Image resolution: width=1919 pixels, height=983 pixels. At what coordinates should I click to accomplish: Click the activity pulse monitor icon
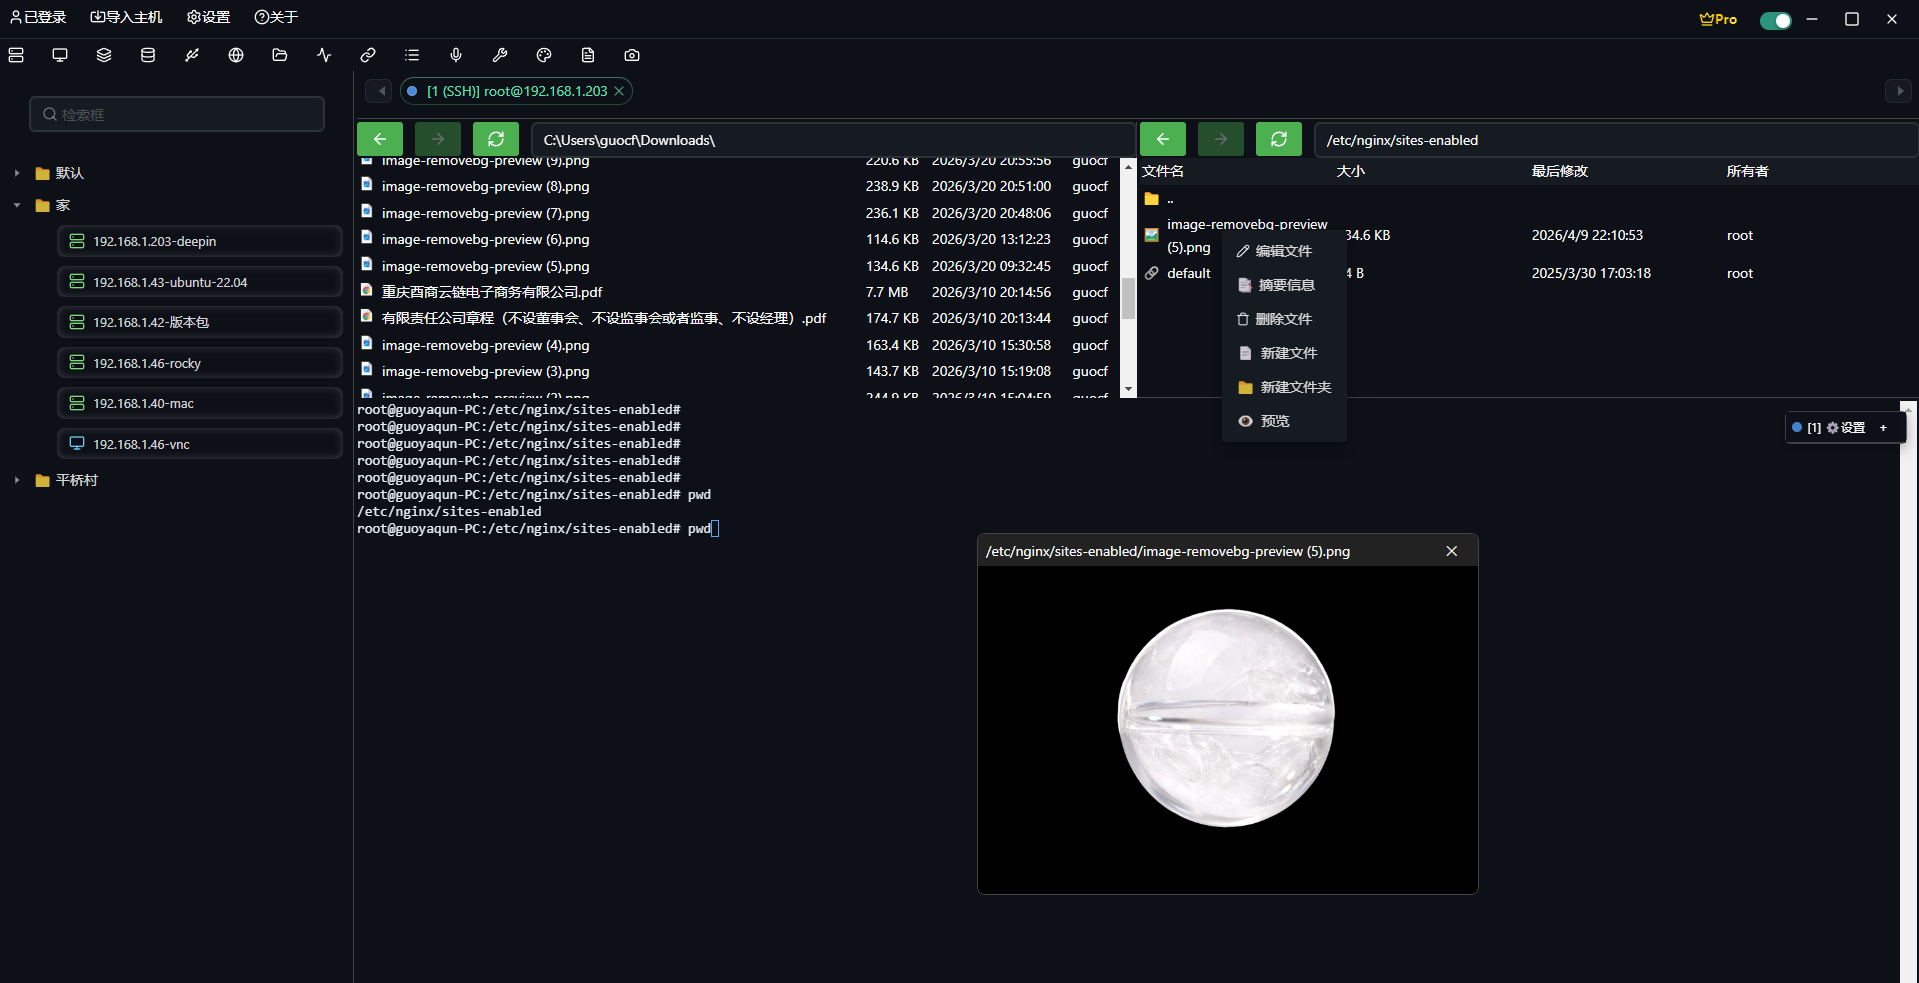click(x=324, y=55)
